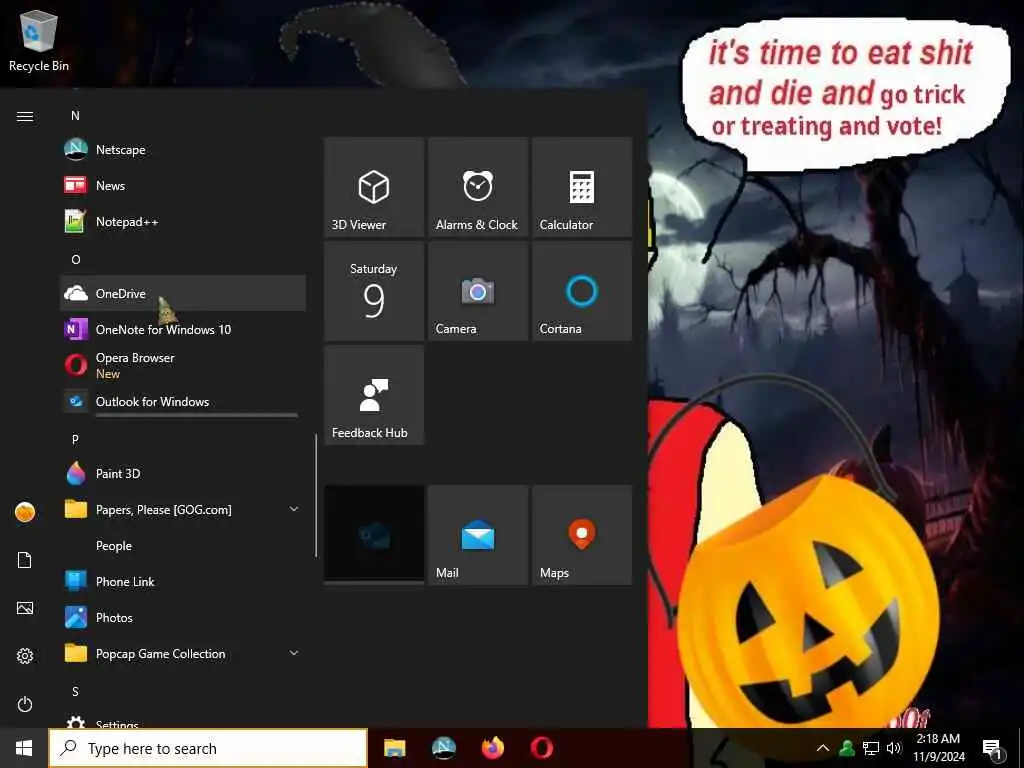Focus the Type here to search box
The image size is (1024, 768).
click(208, 748)
